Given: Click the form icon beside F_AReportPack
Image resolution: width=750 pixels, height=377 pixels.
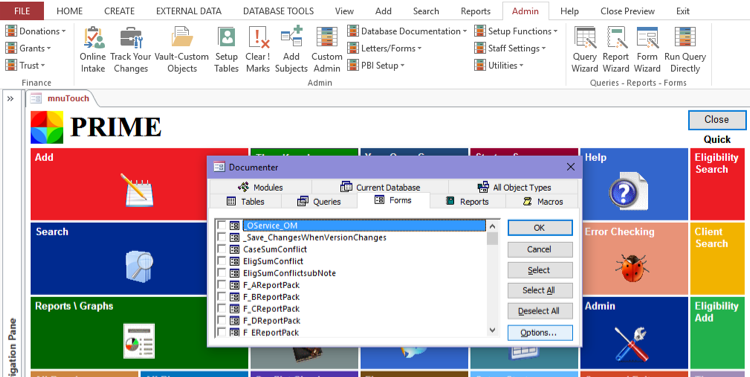Looking at the screenshot, I should pos(234,285).
